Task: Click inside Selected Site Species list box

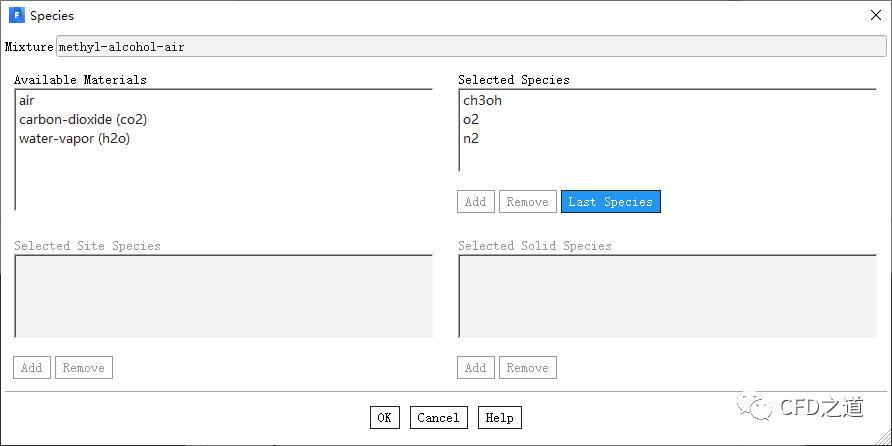Action: tap(223, 296)
